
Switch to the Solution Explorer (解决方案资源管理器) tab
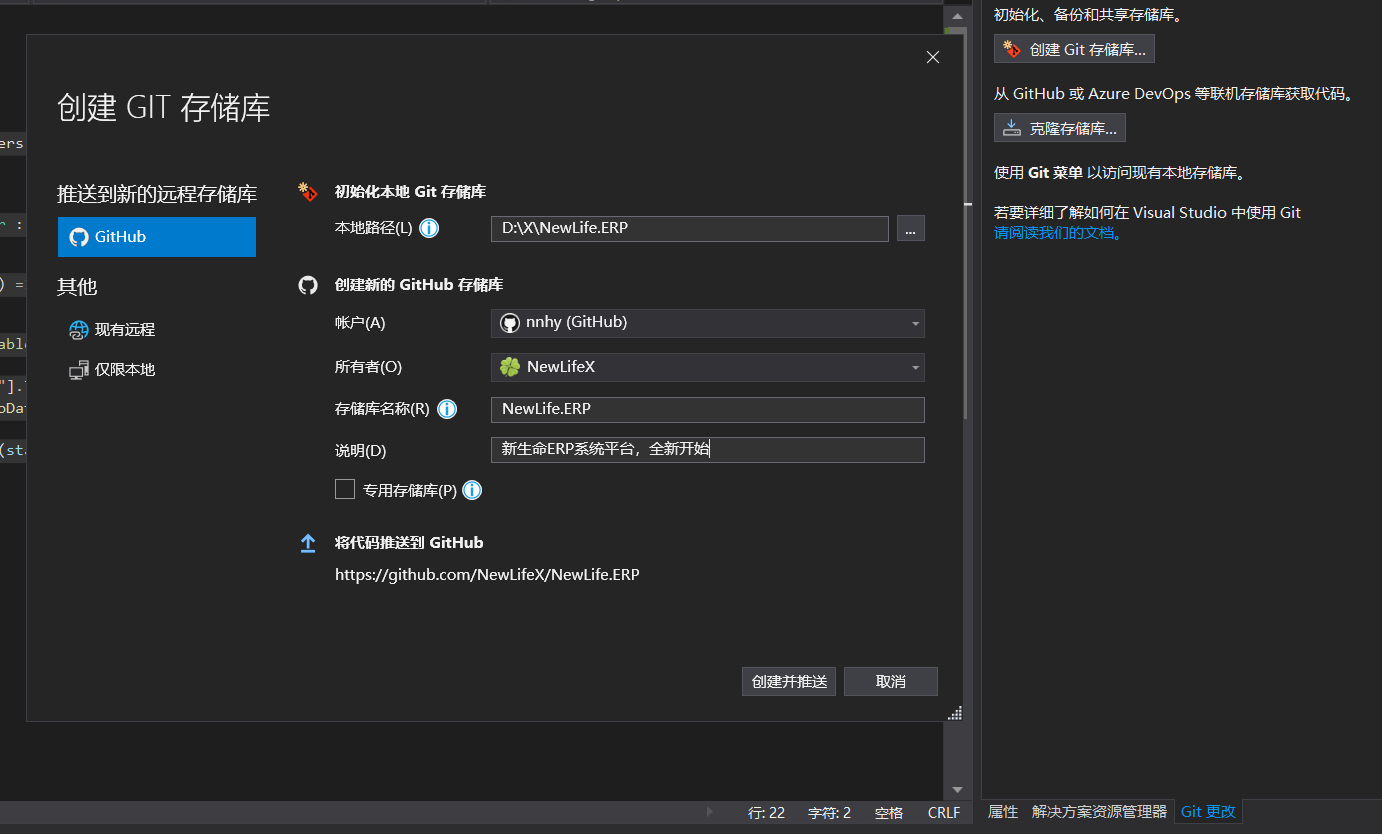pos(1099,812)
